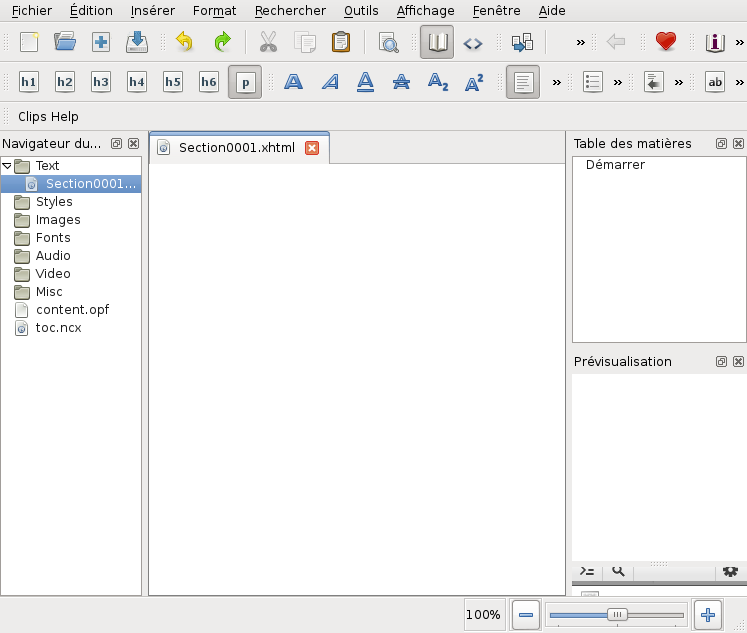Select content.opf in the book browser
Screen dimensions: 747x633
click(x=72, y=310)
